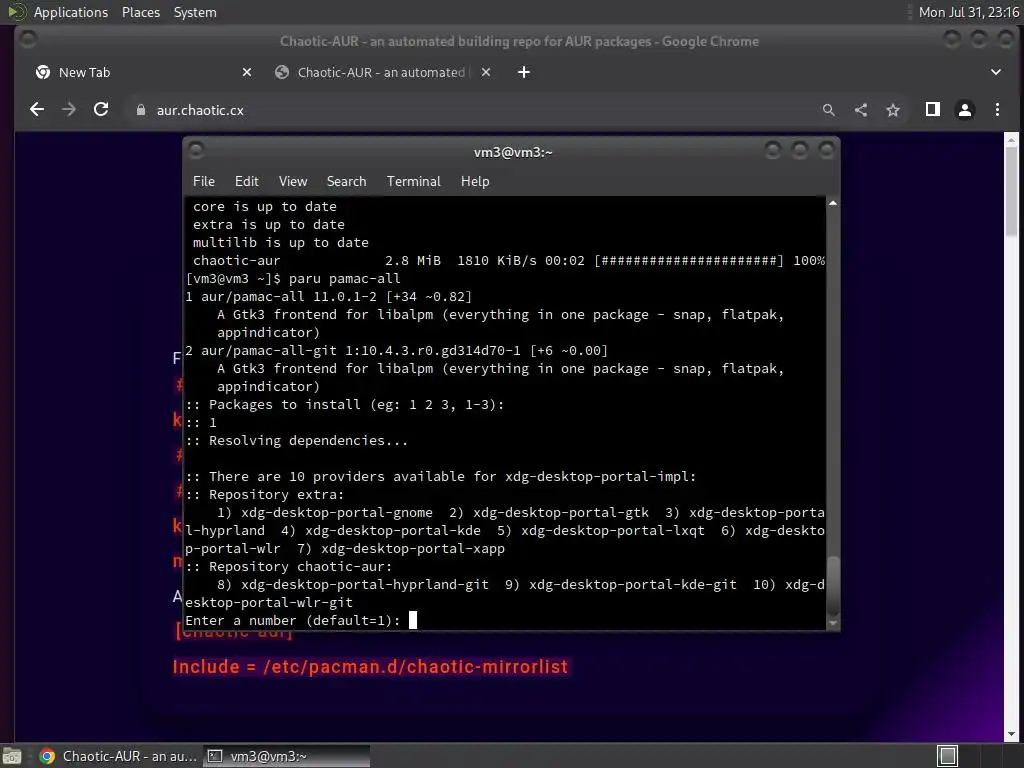
Task: Click the ':: Repository extra:' line
Action: [264, 494]
